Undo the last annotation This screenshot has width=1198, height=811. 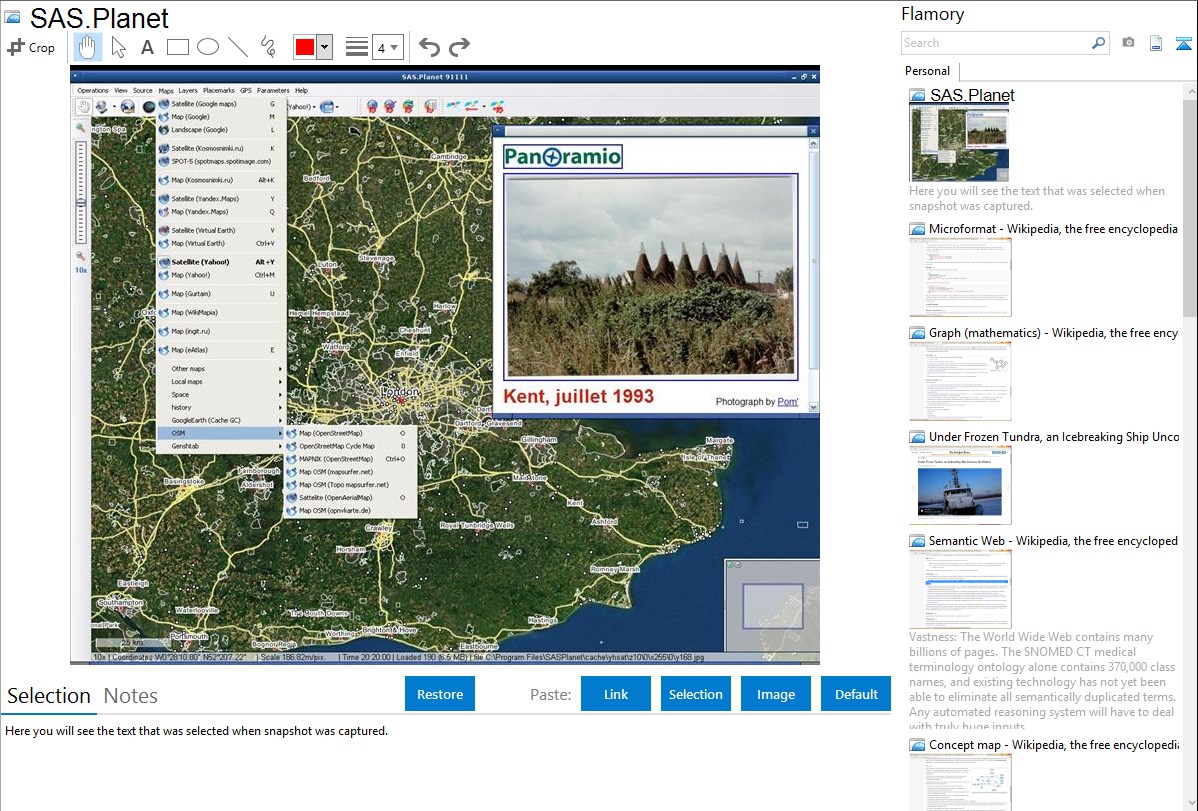coord(429,47)
